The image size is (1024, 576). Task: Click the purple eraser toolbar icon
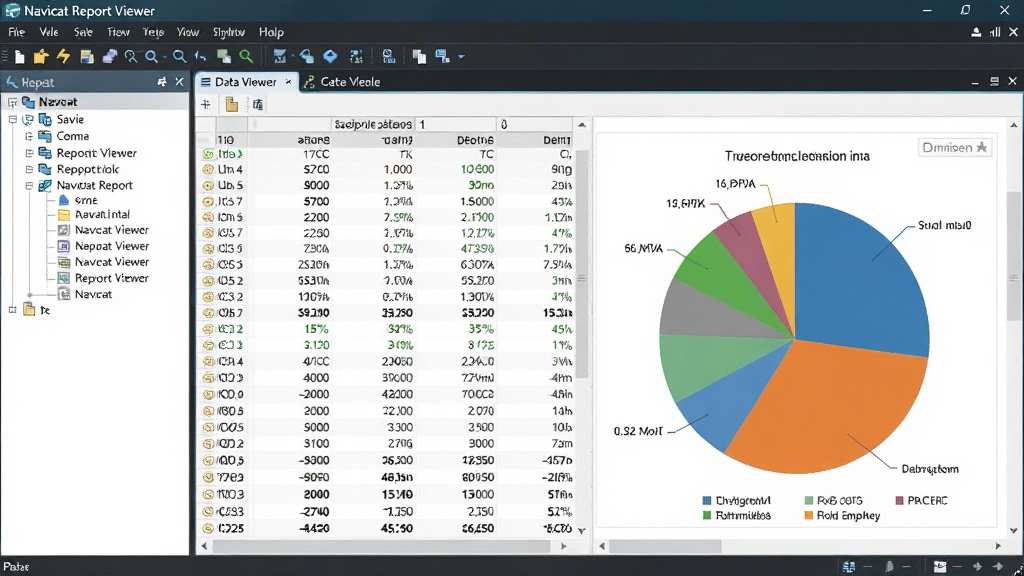pyautogui.click(x=109, y=57)
